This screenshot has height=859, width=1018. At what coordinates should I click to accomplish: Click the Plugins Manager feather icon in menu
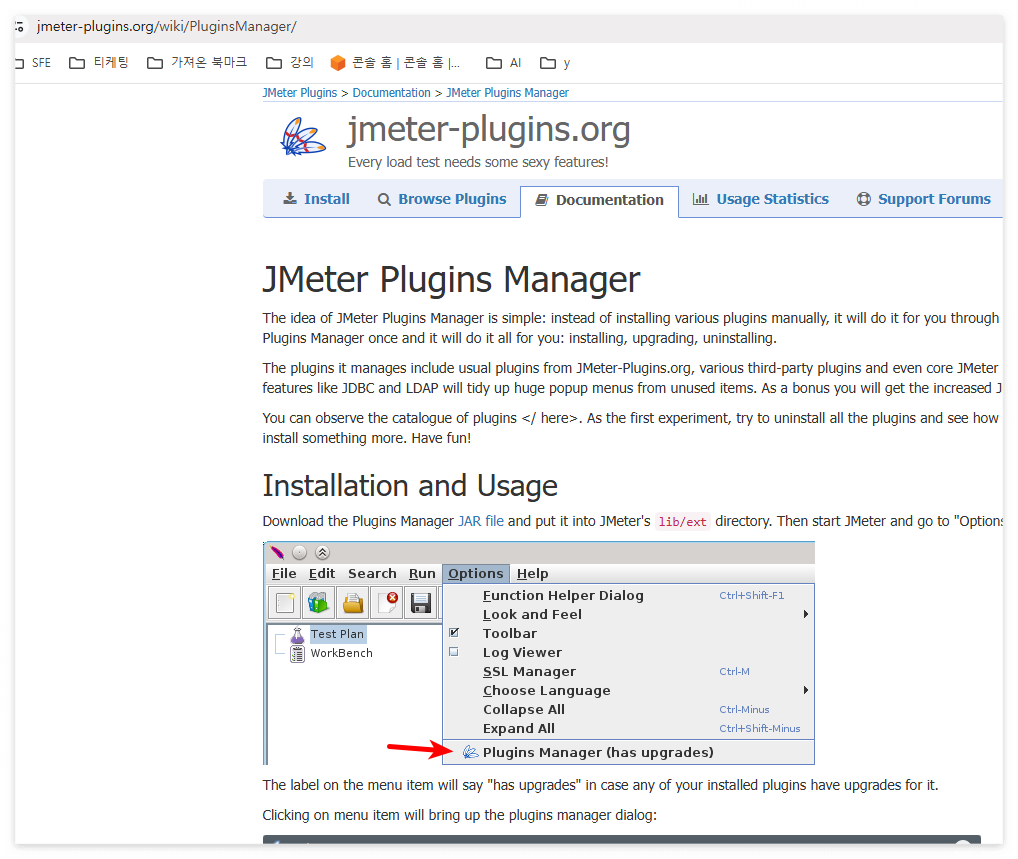click(470, 753)
